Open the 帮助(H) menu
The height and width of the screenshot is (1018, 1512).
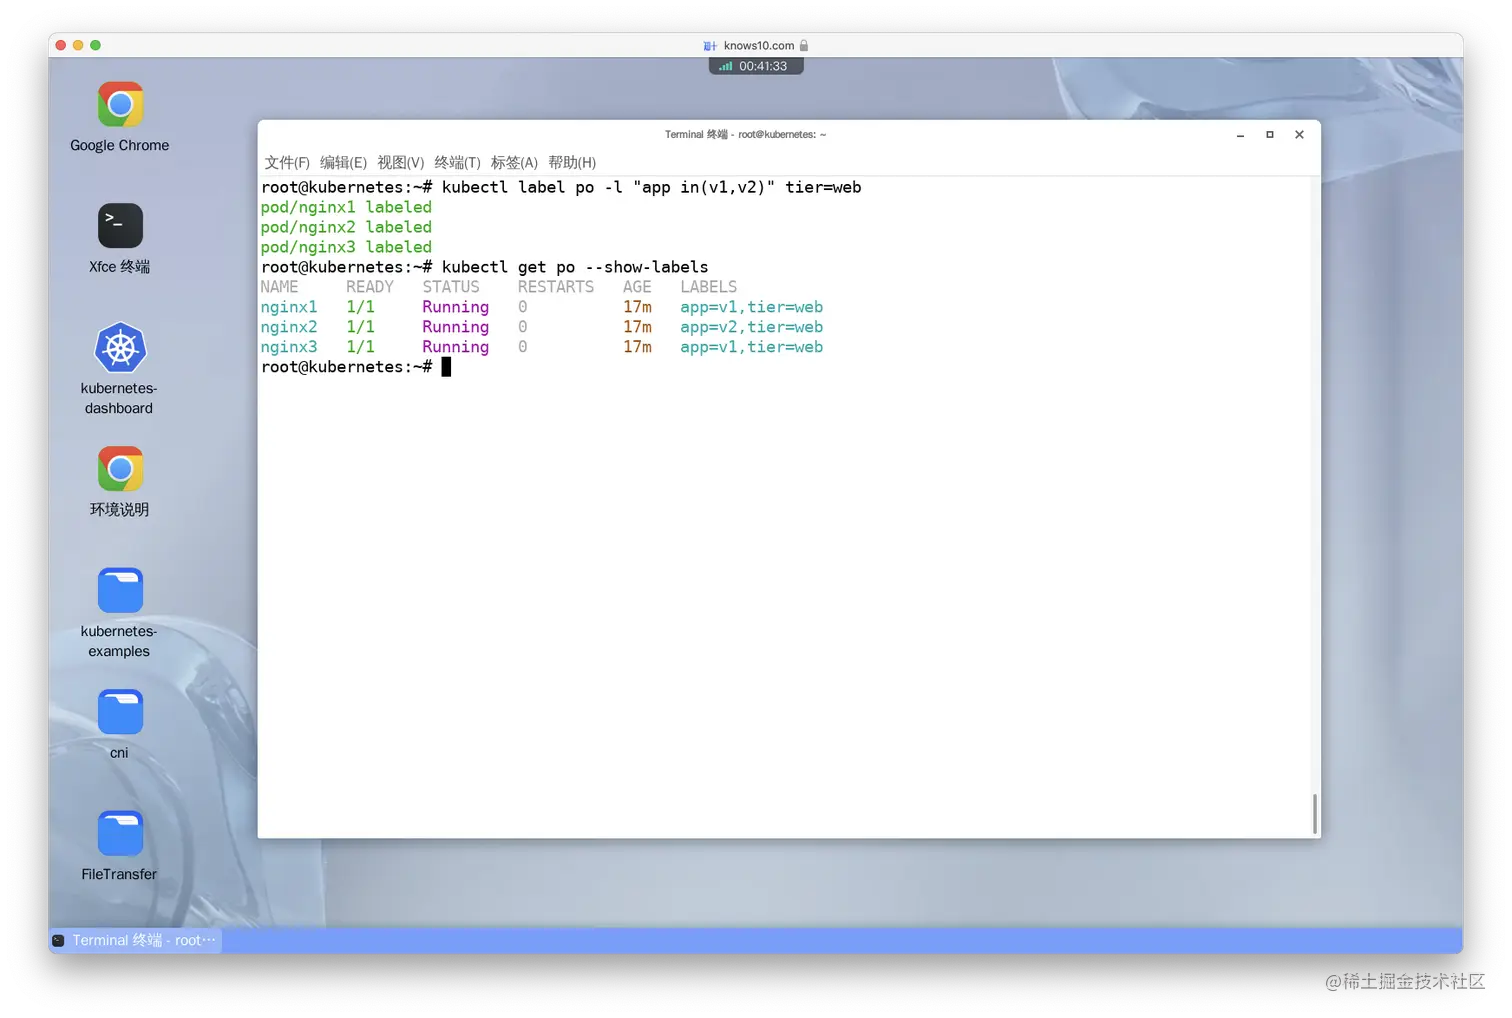573,162
